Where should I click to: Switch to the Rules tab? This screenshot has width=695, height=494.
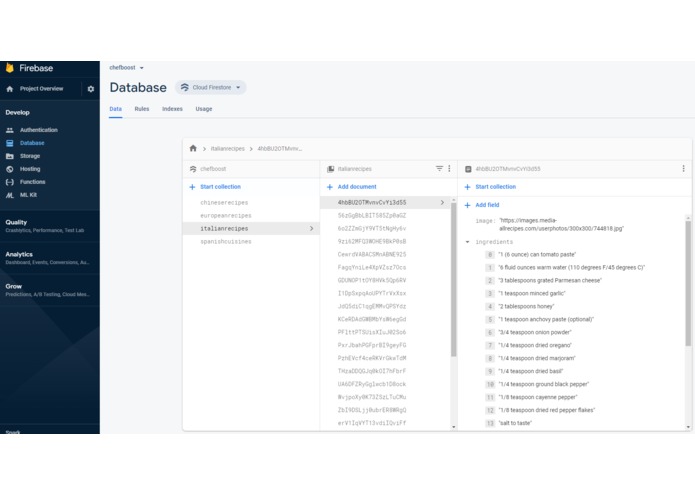(142, 109)
